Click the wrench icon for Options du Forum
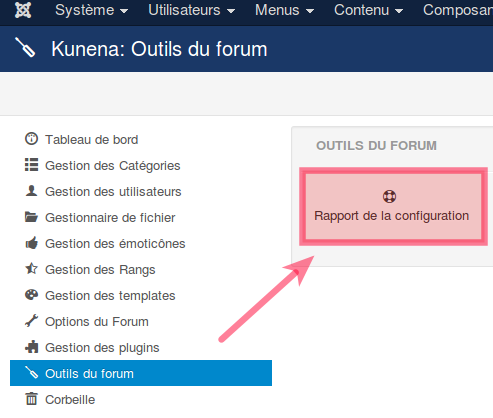Viewport: 493px width, 418px height. coord(31,321)
